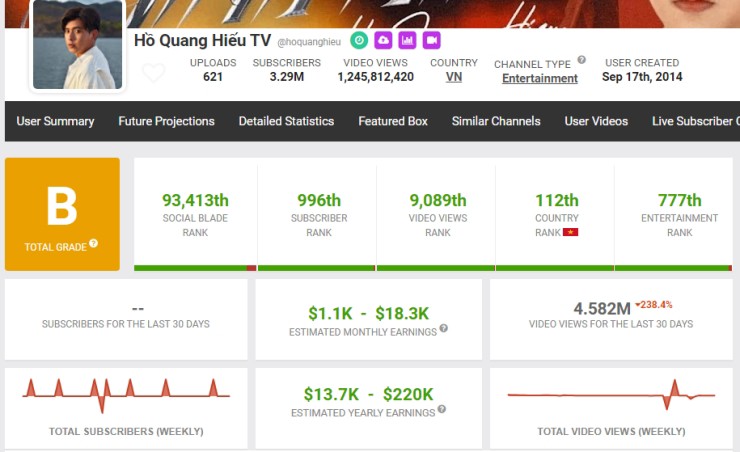The width and height of the screenshot is (740, 452).
Task: Click help icon beside Estimated Monthly Earnings
Action: pyautogui.click(x=443, y=328)
